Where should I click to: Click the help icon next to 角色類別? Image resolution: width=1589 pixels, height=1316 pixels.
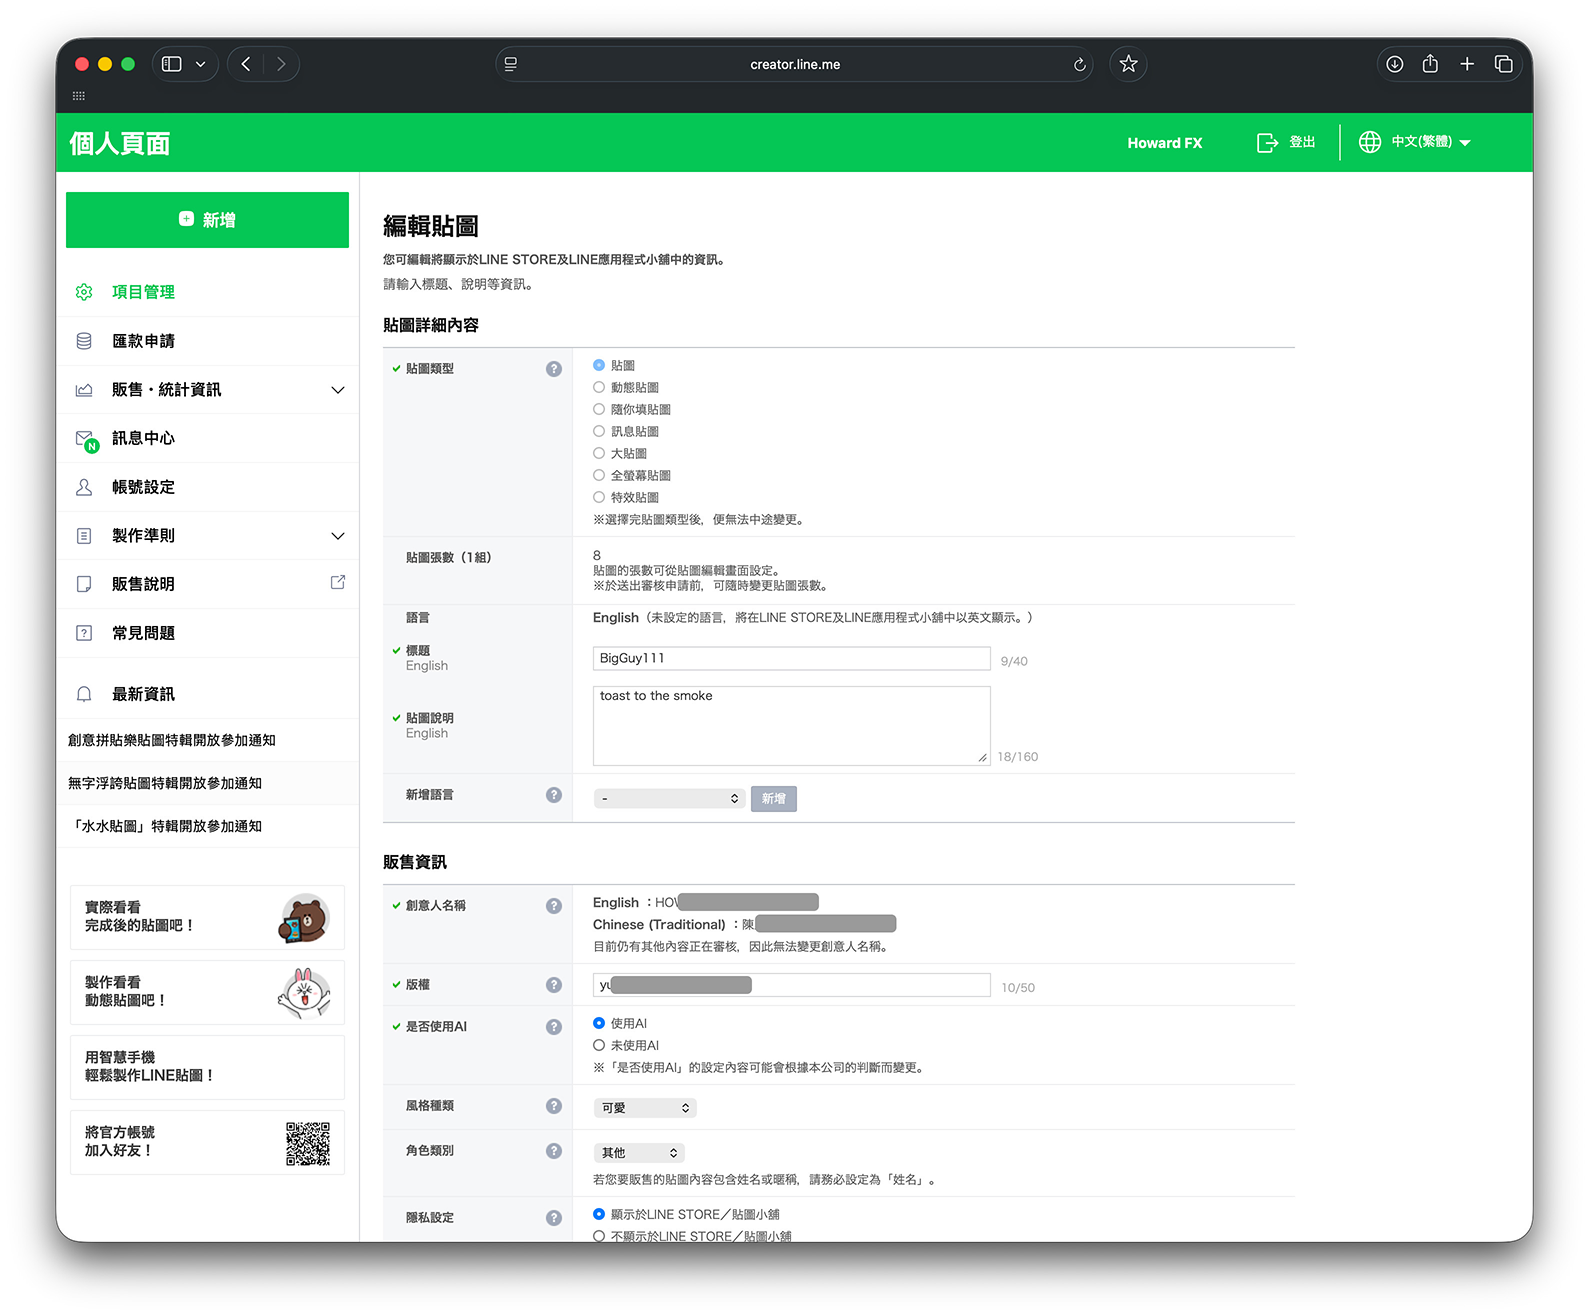point(554,1151)
